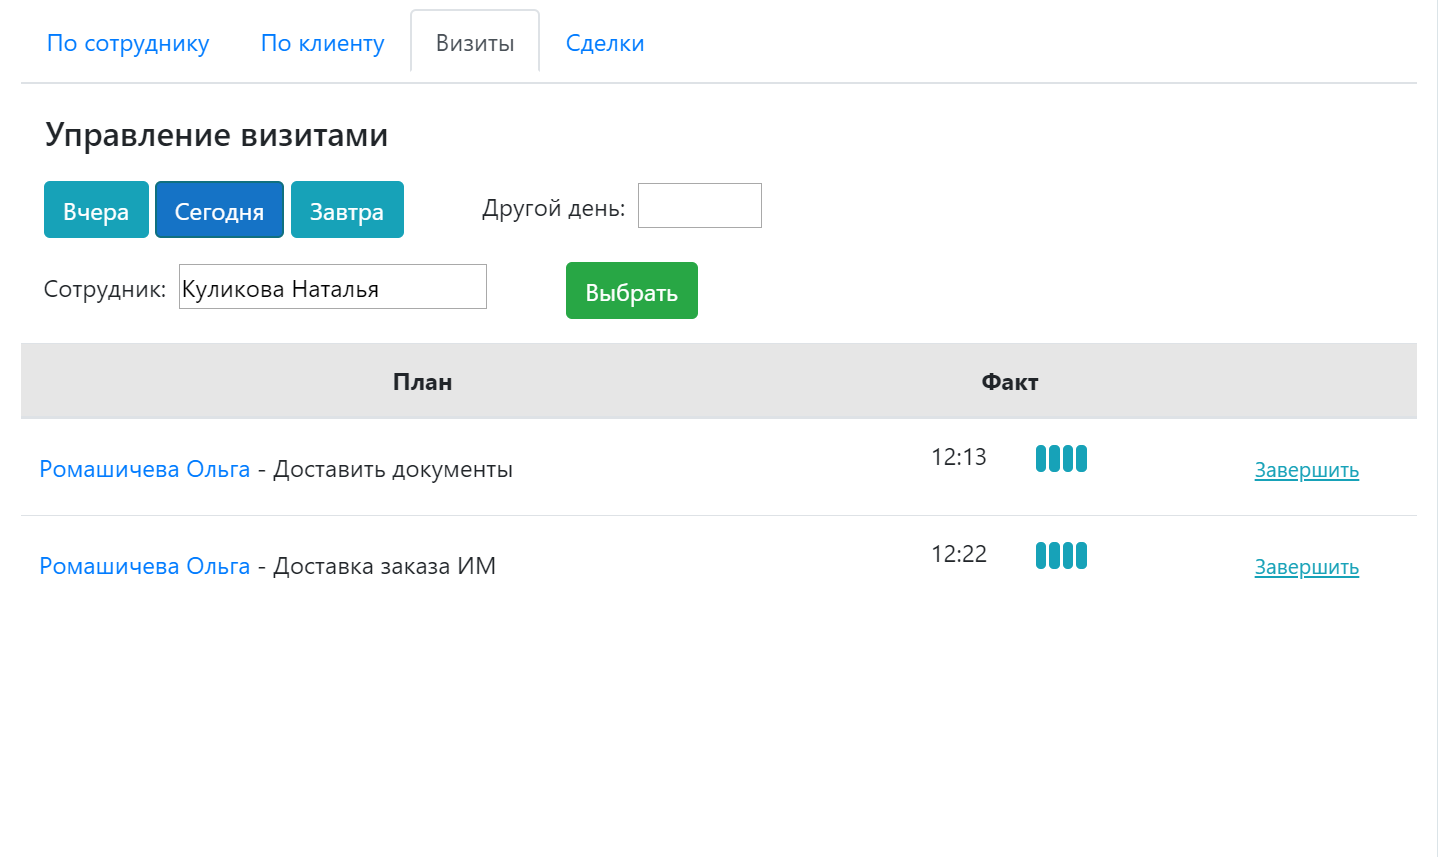Screen dimensions: 1438x857
Task: Open Ромашичева Ольга in Доставить документы row
Action: pyautogui.click(x=145, y=469)
